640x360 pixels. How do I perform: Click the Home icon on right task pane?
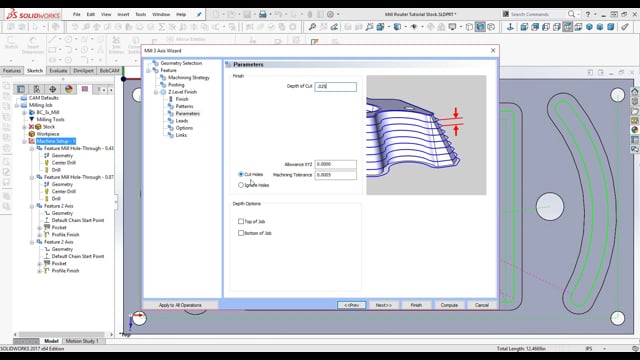tap(635, 91)
